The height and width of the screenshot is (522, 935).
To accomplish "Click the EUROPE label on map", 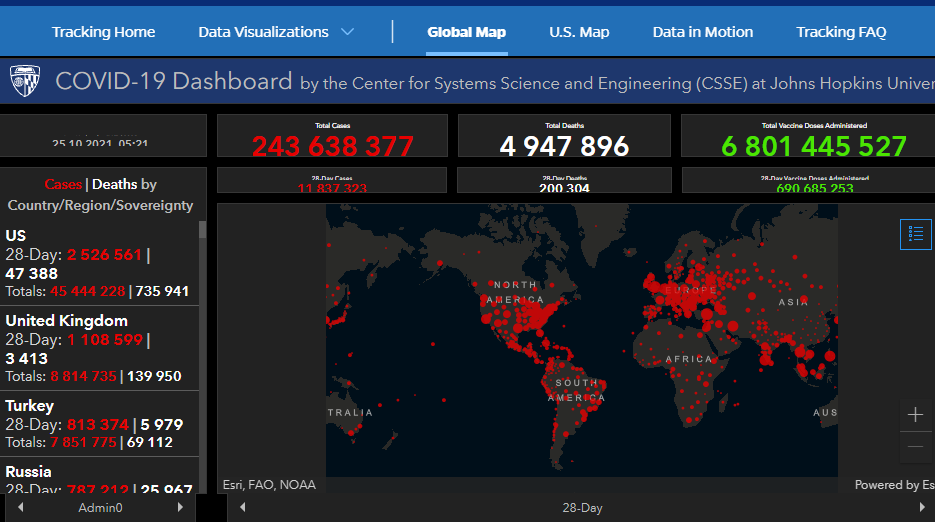I will (691, 290).
